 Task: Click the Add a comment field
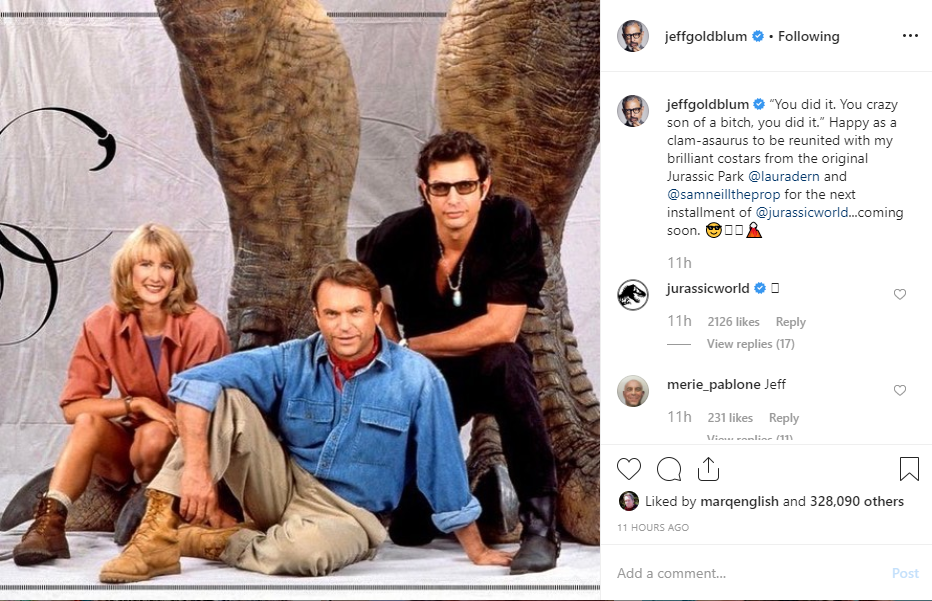pos(740,573)
